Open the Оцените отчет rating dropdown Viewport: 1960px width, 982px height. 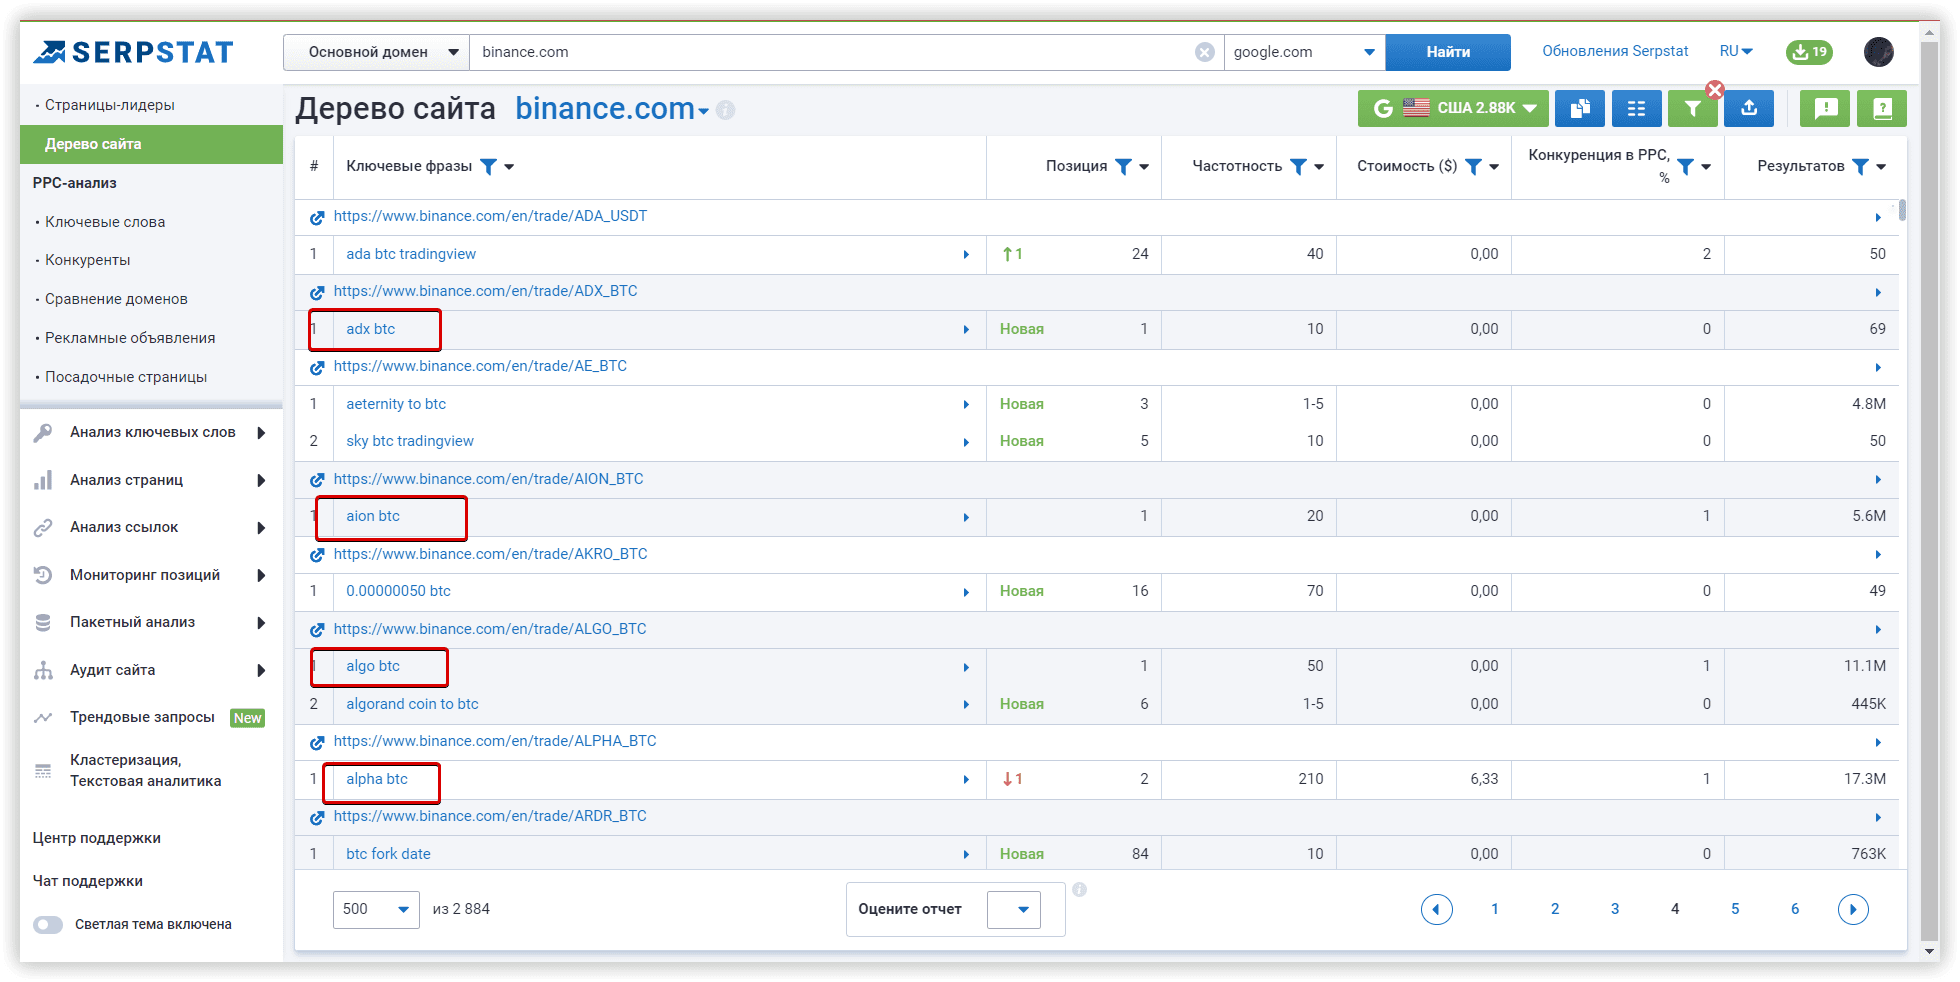[x=1014, y=910]
